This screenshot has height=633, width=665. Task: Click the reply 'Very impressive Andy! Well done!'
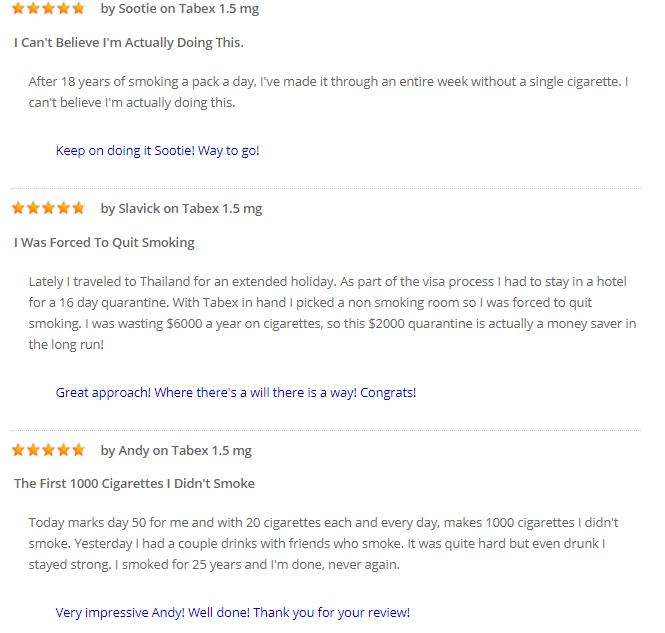pos(233,613)
